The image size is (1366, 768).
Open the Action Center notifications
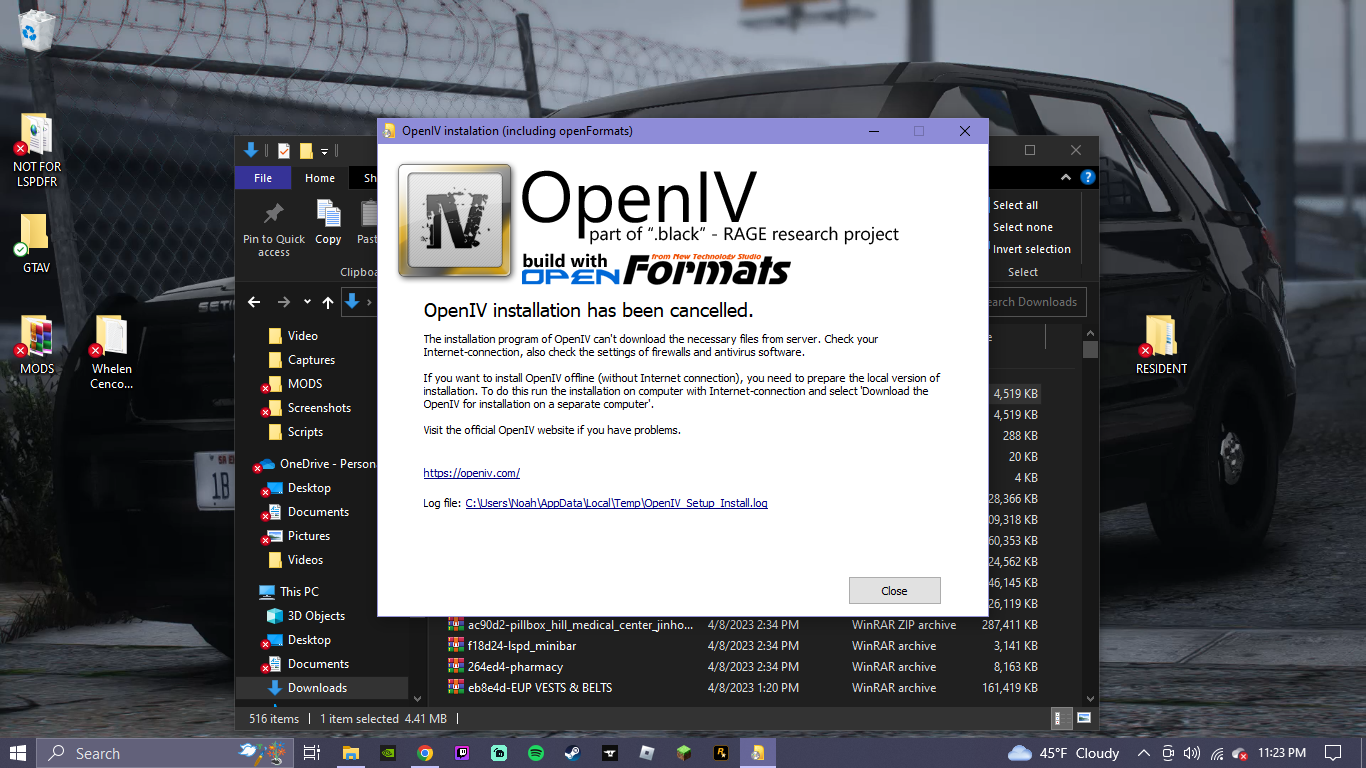1333,753
